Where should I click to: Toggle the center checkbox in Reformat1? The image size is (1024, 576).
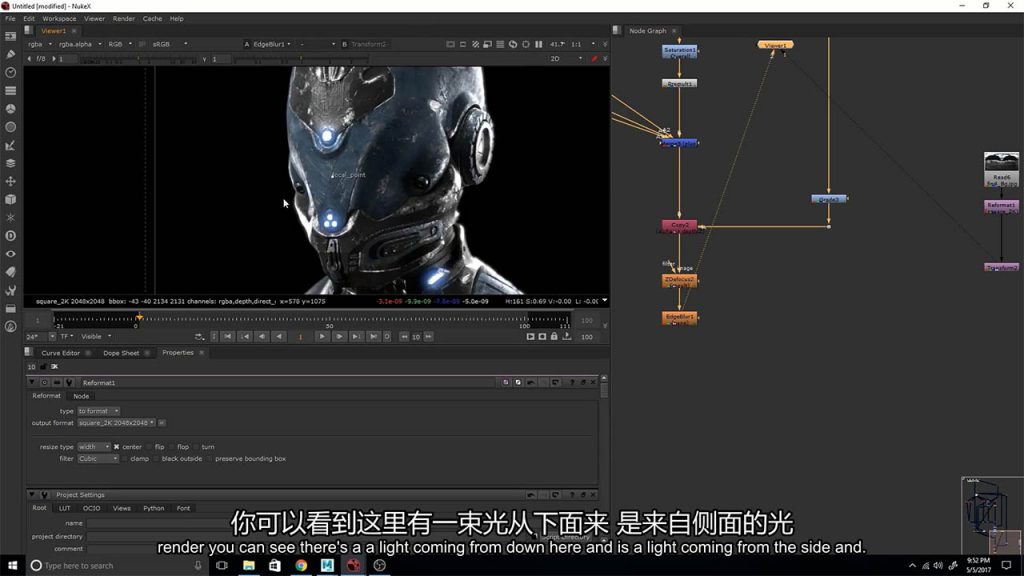[x=116, y=447]
